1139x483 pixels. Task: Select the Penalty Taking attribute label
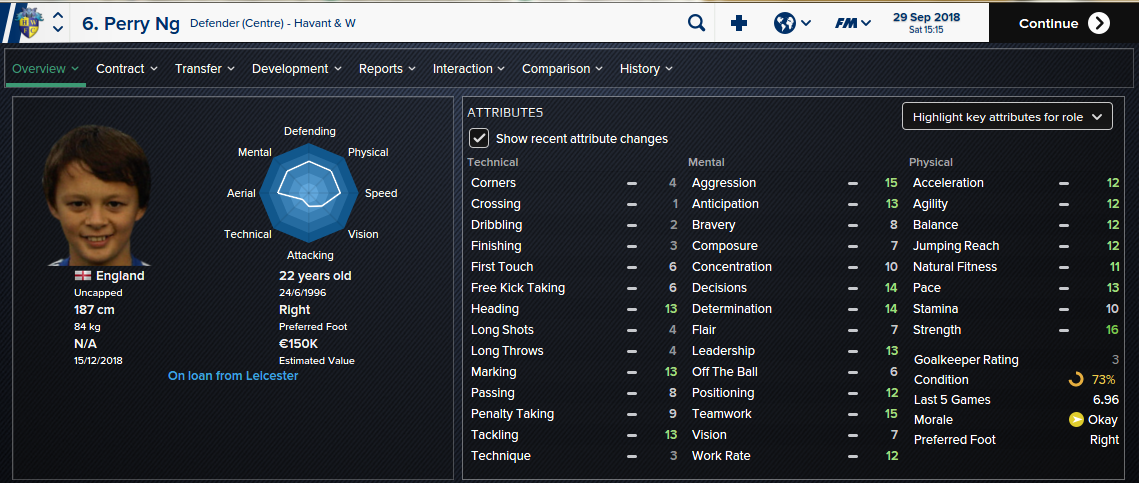(x=512, y=414)
